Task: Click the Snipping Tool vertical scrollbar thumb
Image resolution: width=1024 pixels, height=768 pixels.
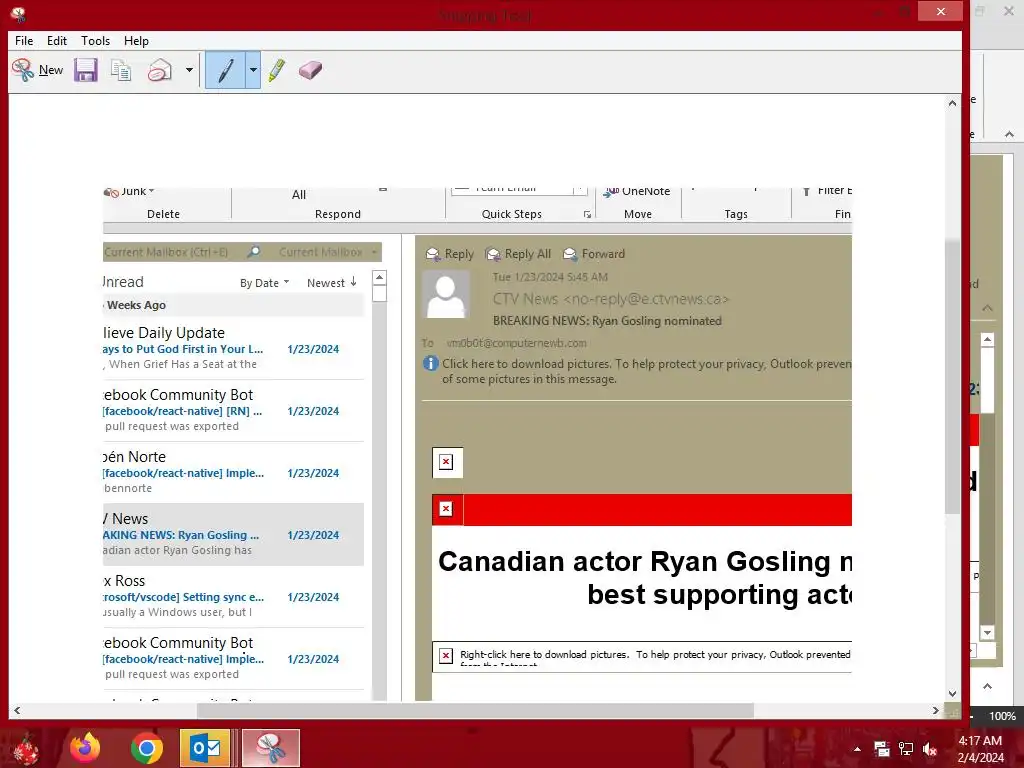Action: click(x=952, y=376)
